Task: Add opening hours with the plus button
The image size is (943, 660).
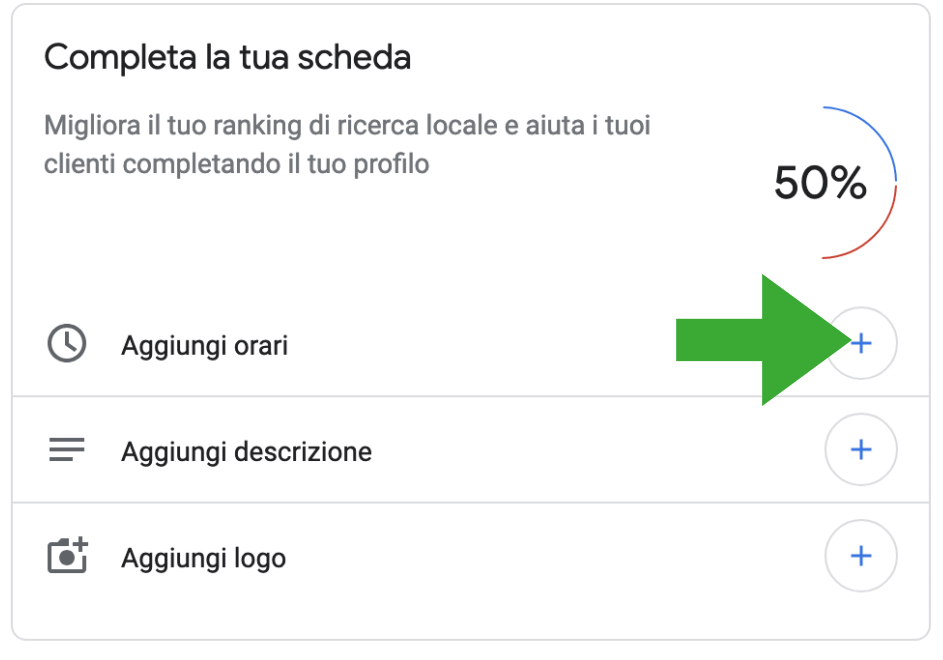Action: coord(861,344)
